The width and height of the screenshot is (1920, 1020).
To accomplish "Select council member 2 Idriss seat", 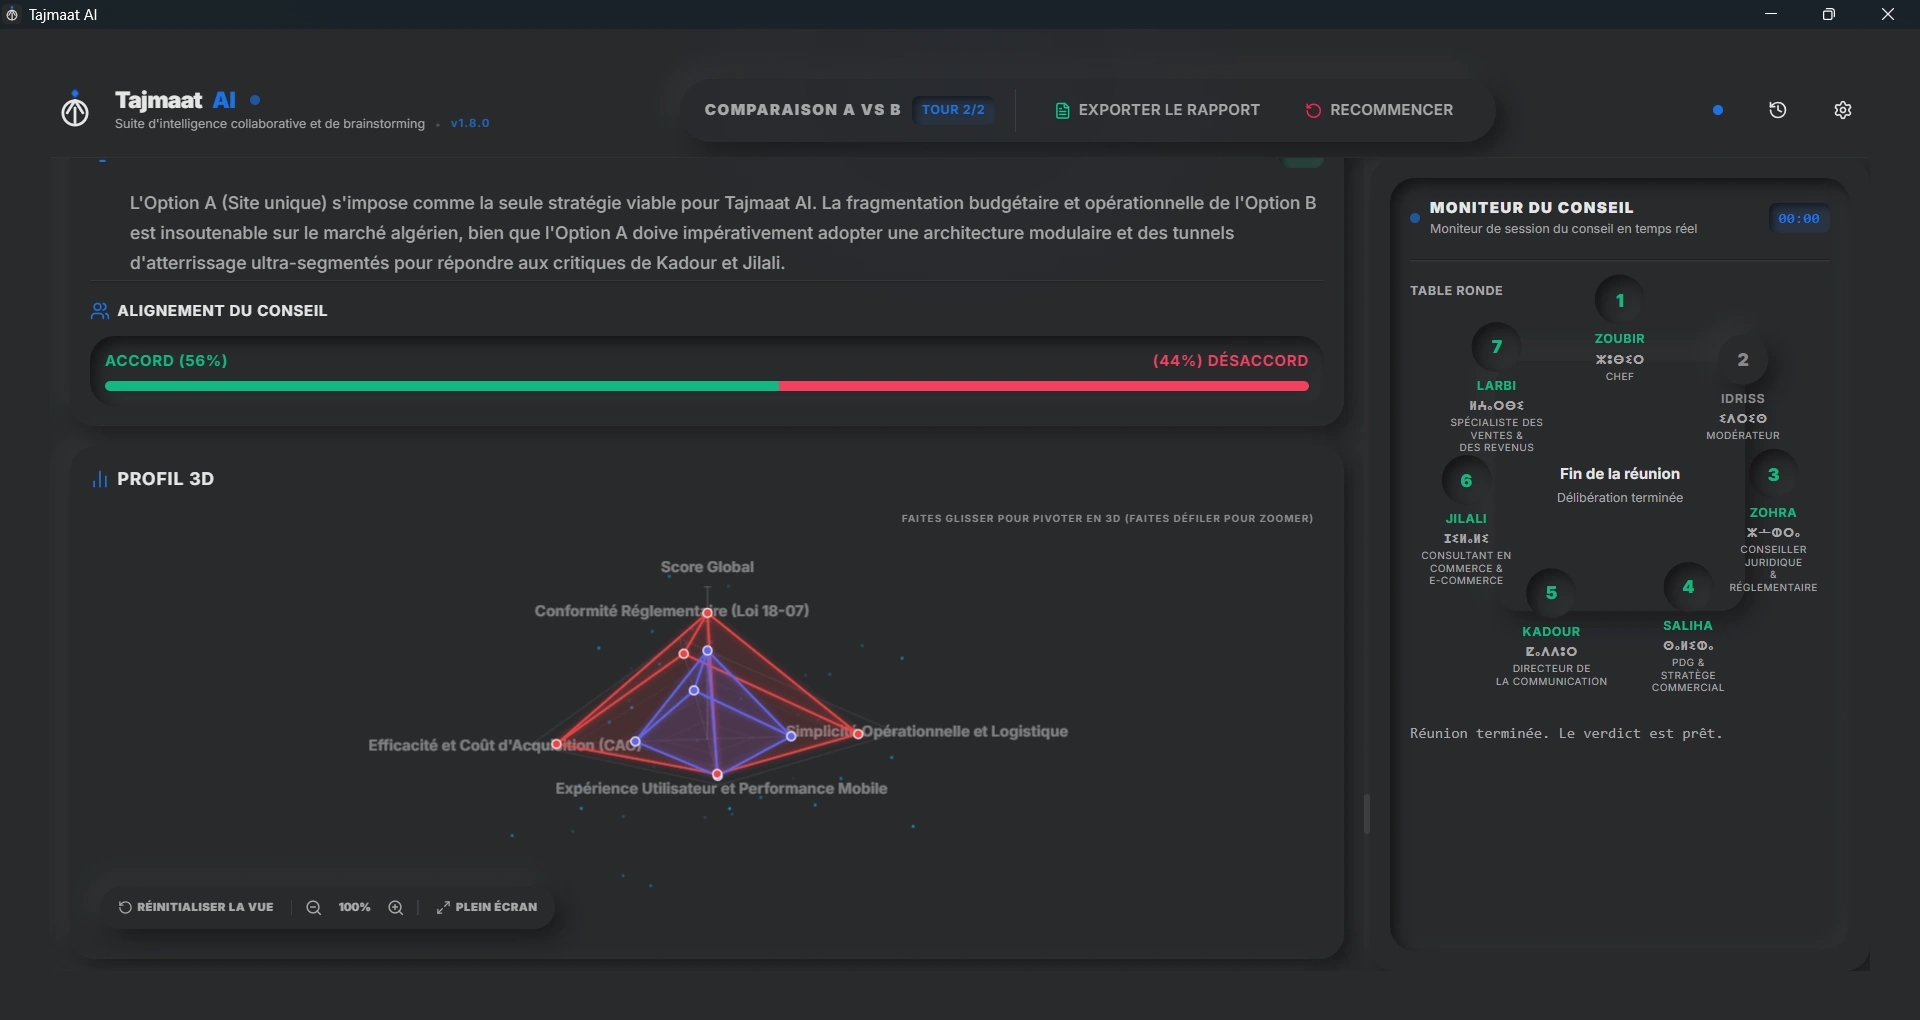I will click(x=1743, y=360).
